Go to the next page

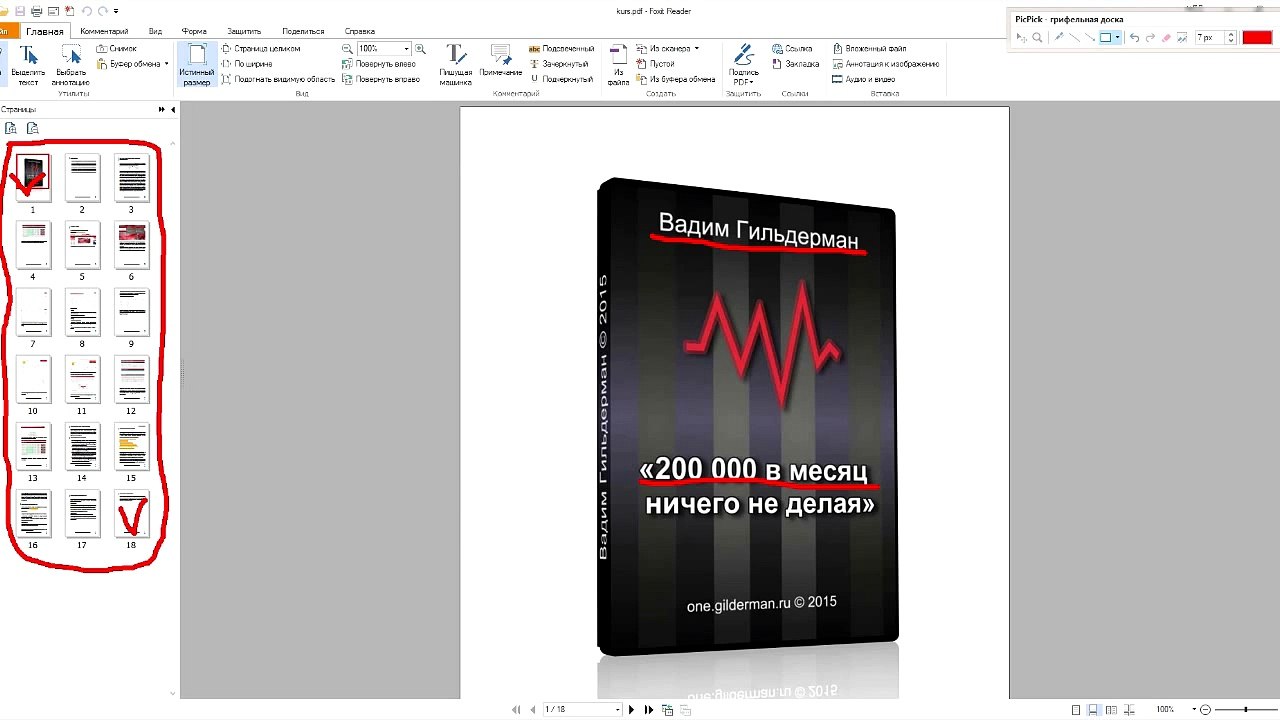tap(631, 710)
